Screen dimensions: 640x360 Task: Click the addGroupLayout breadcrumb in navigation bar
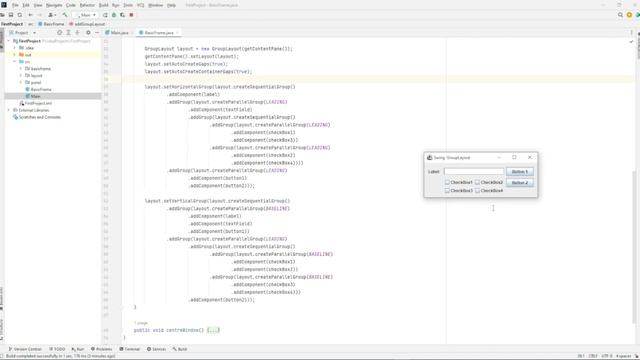[87, 24]
